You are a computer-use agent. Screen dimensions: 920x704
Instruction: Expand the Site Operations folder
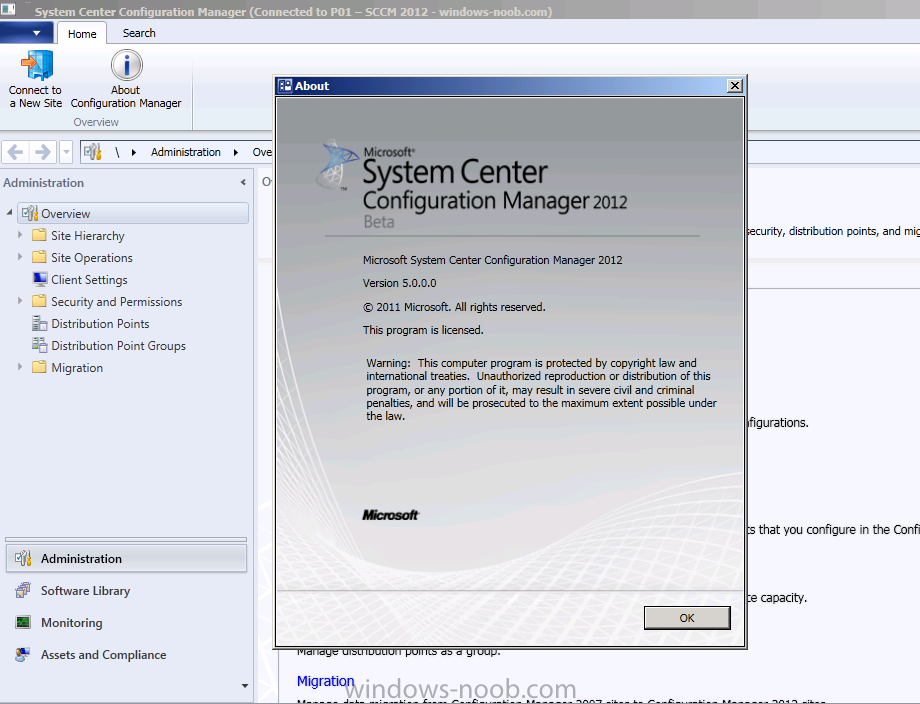coord(20,257)
